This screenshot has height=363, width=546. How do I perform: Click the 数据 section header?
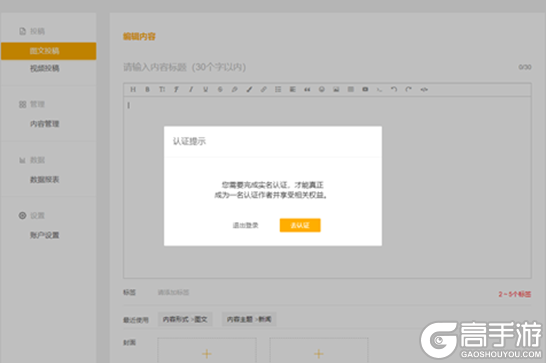click(32, 160)
